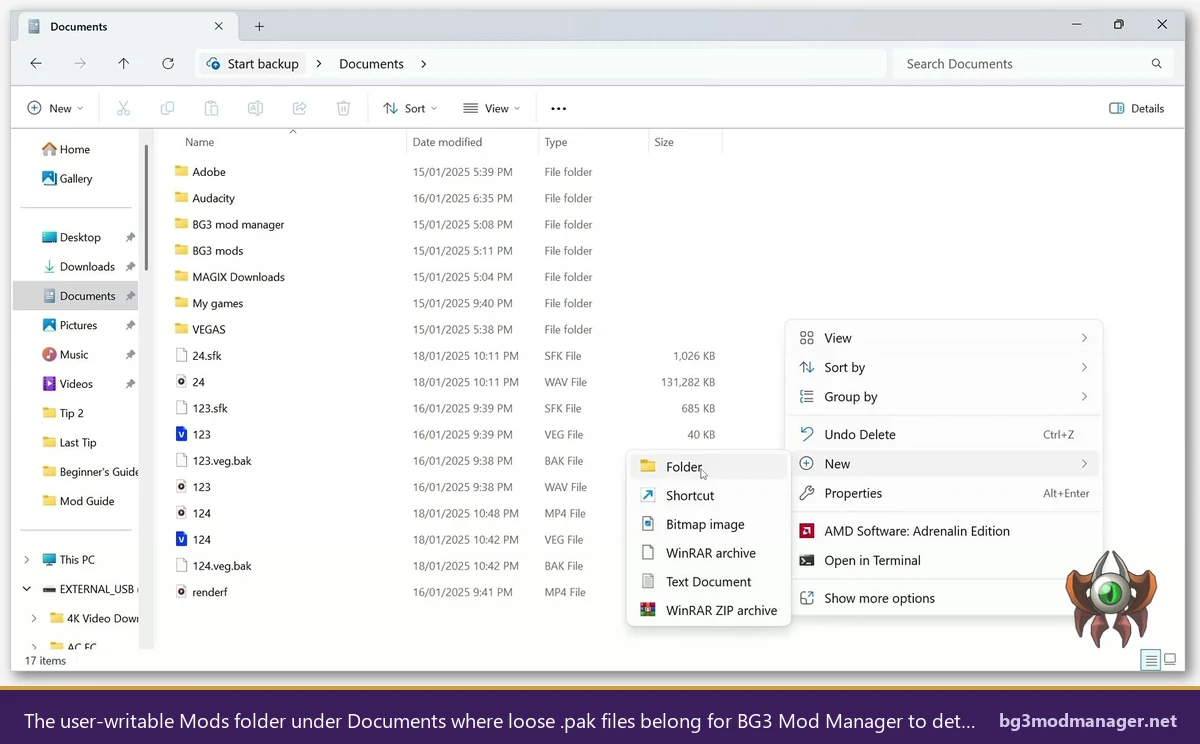Open the See more ellipsis menu
Screen dimensions: 1200x744
click(559, 108)
